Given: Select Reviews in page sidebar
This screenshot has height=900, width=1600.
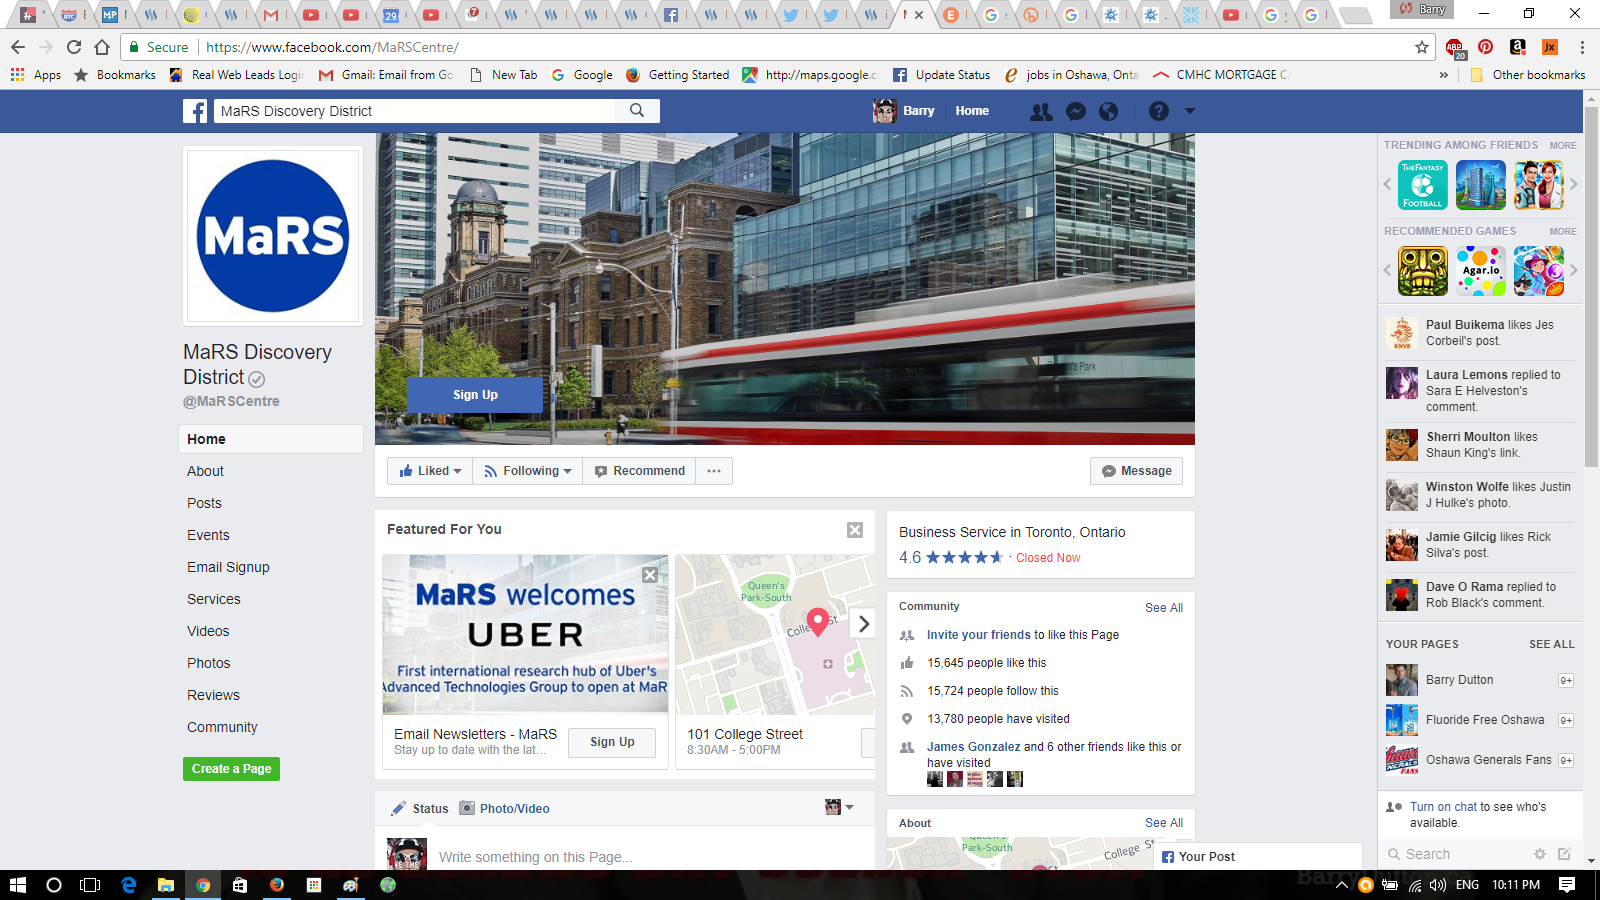Looking at the screenshot, I should click(x=213, y=695).
